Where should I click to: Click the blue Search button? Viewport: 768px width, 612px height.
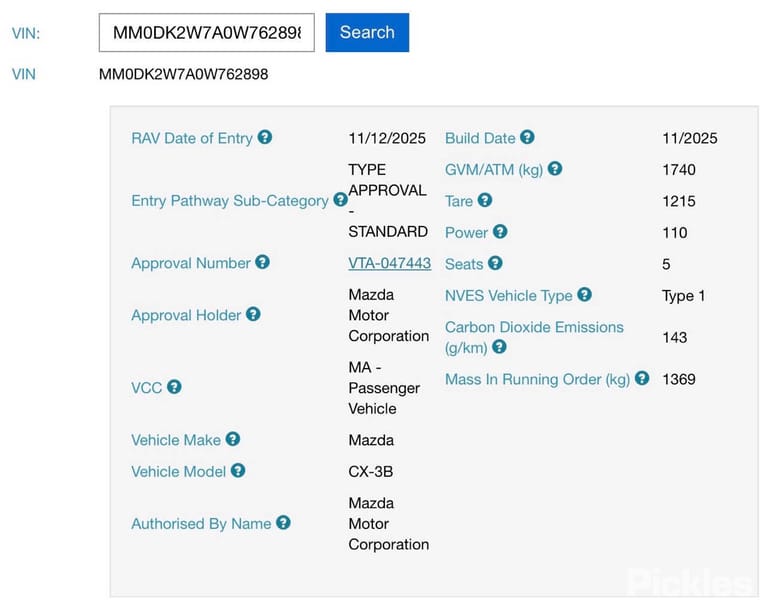[x=367, y=32]
